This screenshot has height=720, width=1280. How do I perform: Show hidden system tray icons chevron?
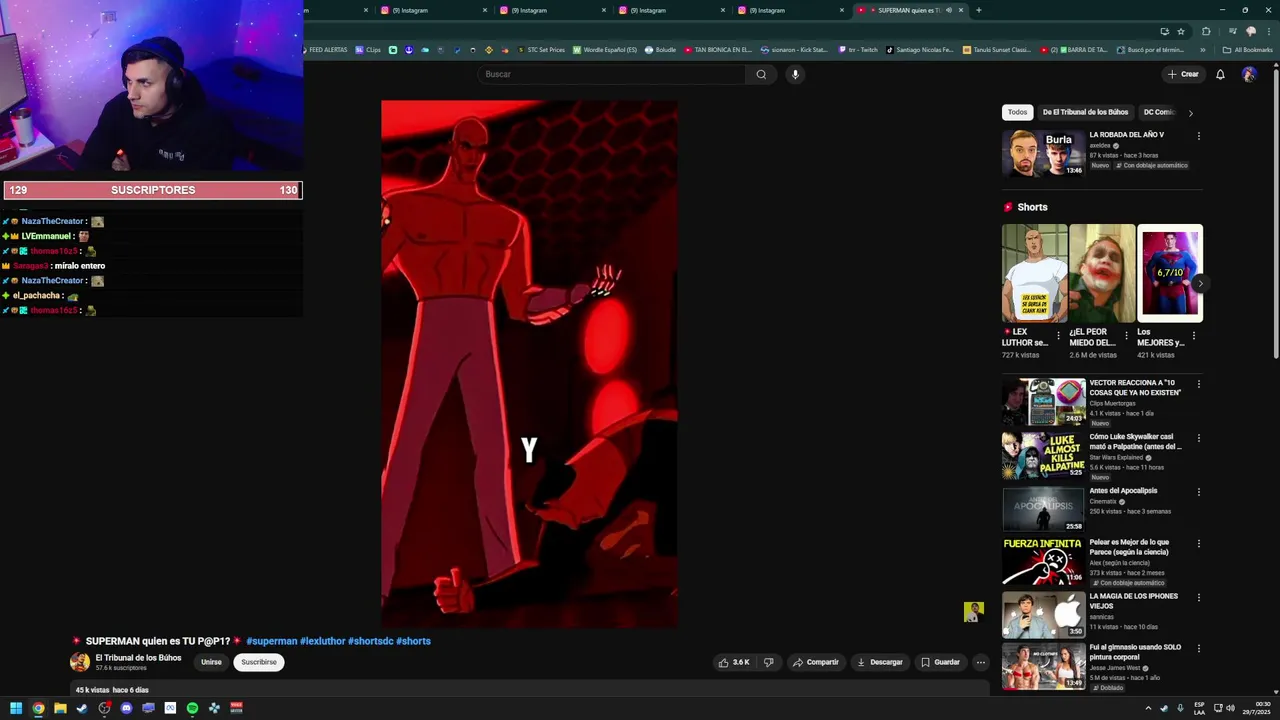pyautogui.click(x=1147, y=708)
